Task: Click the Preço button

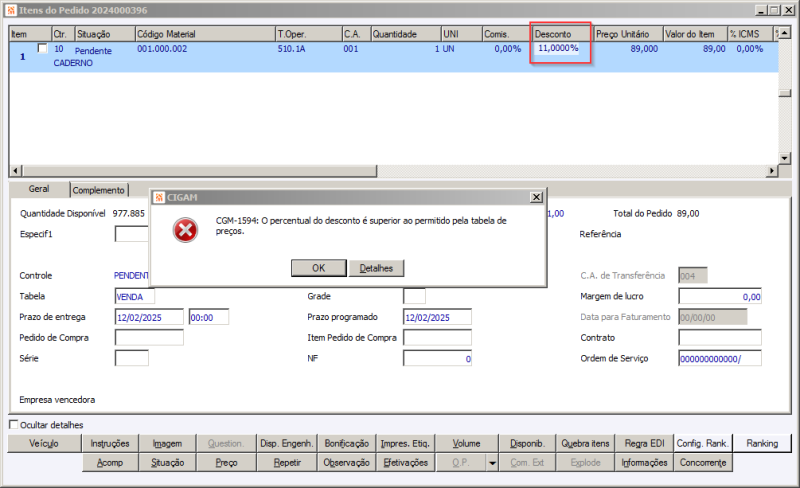Action: [226, 462]
